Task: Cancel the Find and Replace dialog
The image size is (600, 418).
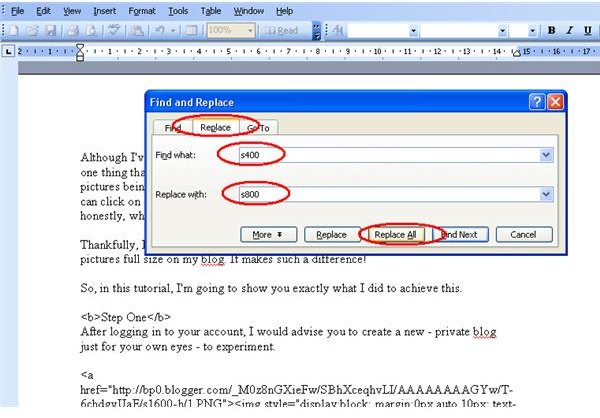Action: pyautogui.click(x=524, y=235)
